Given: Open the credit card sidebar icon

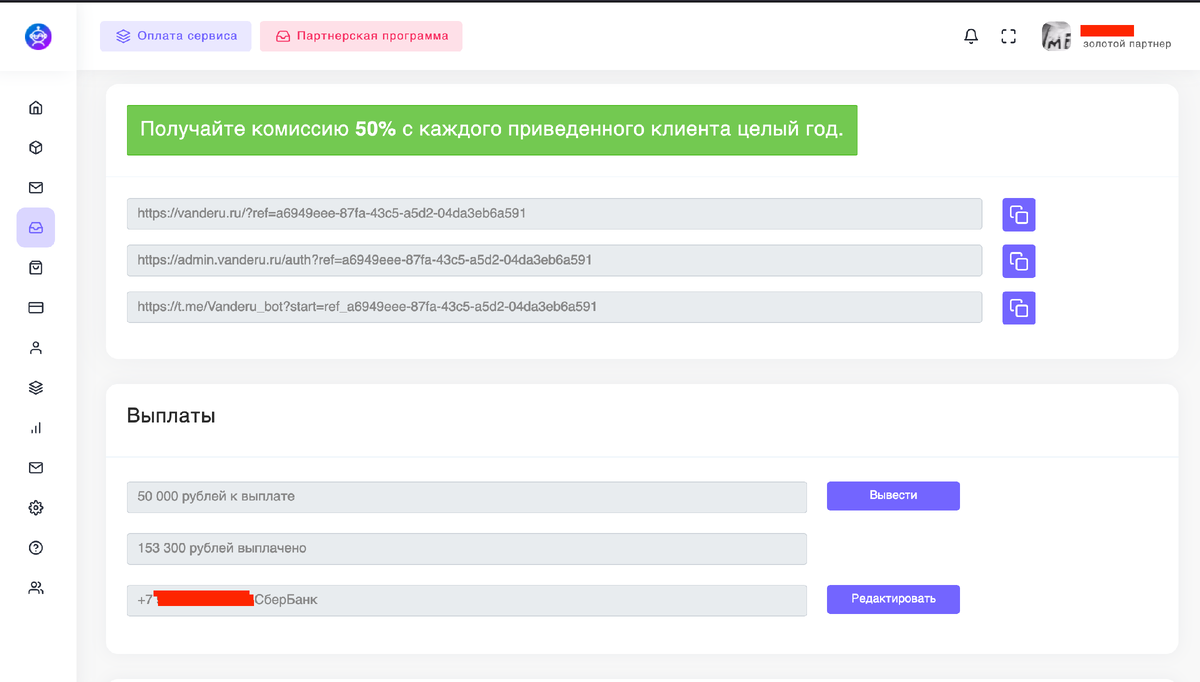Looking at the screenshot, I should tap(36, 308).
